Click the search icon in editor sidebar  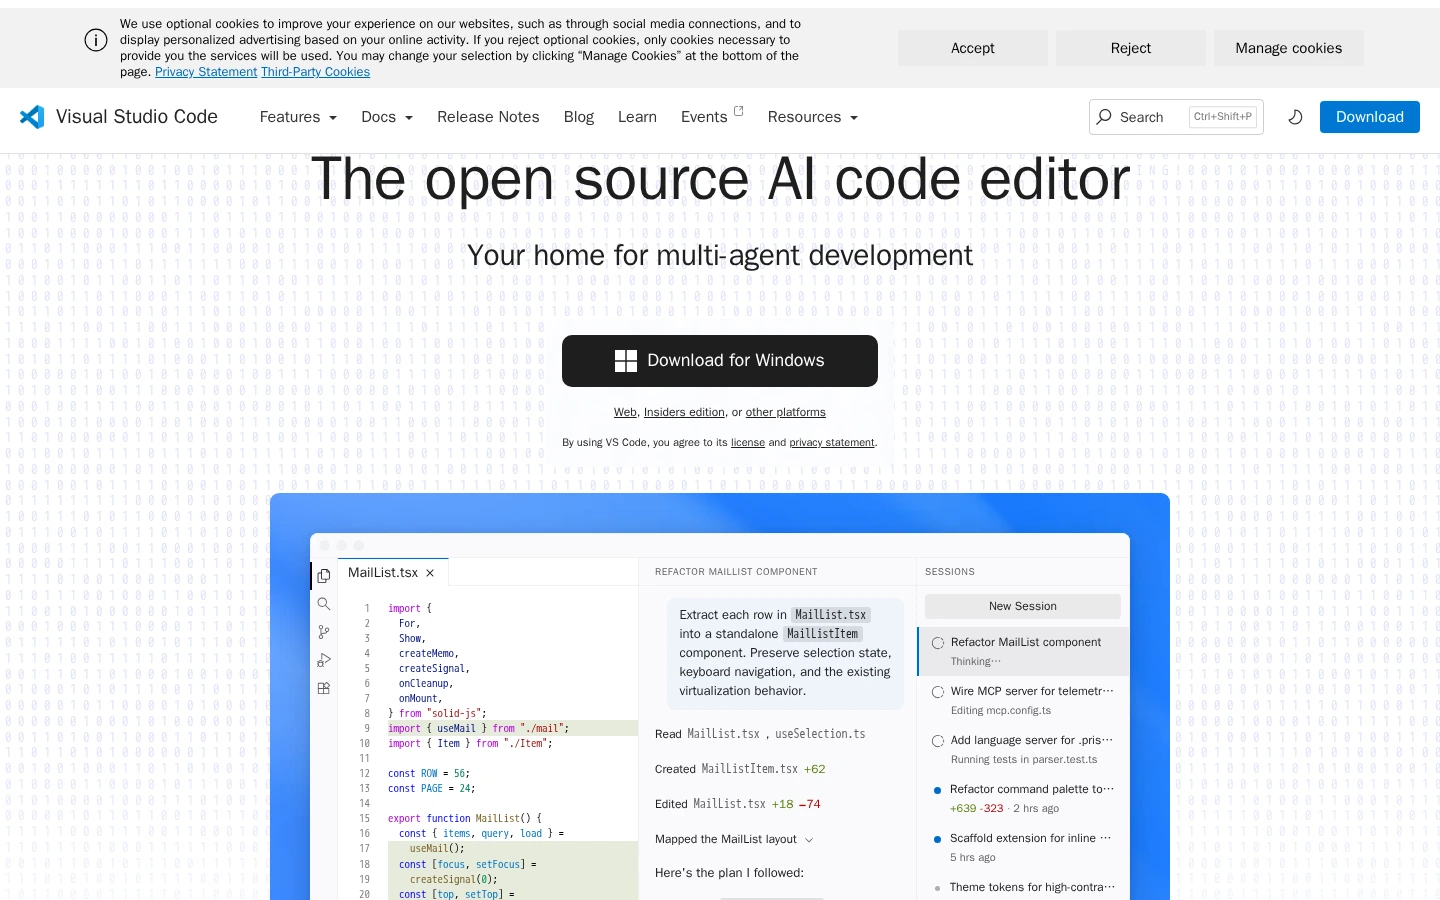(324, 604)
